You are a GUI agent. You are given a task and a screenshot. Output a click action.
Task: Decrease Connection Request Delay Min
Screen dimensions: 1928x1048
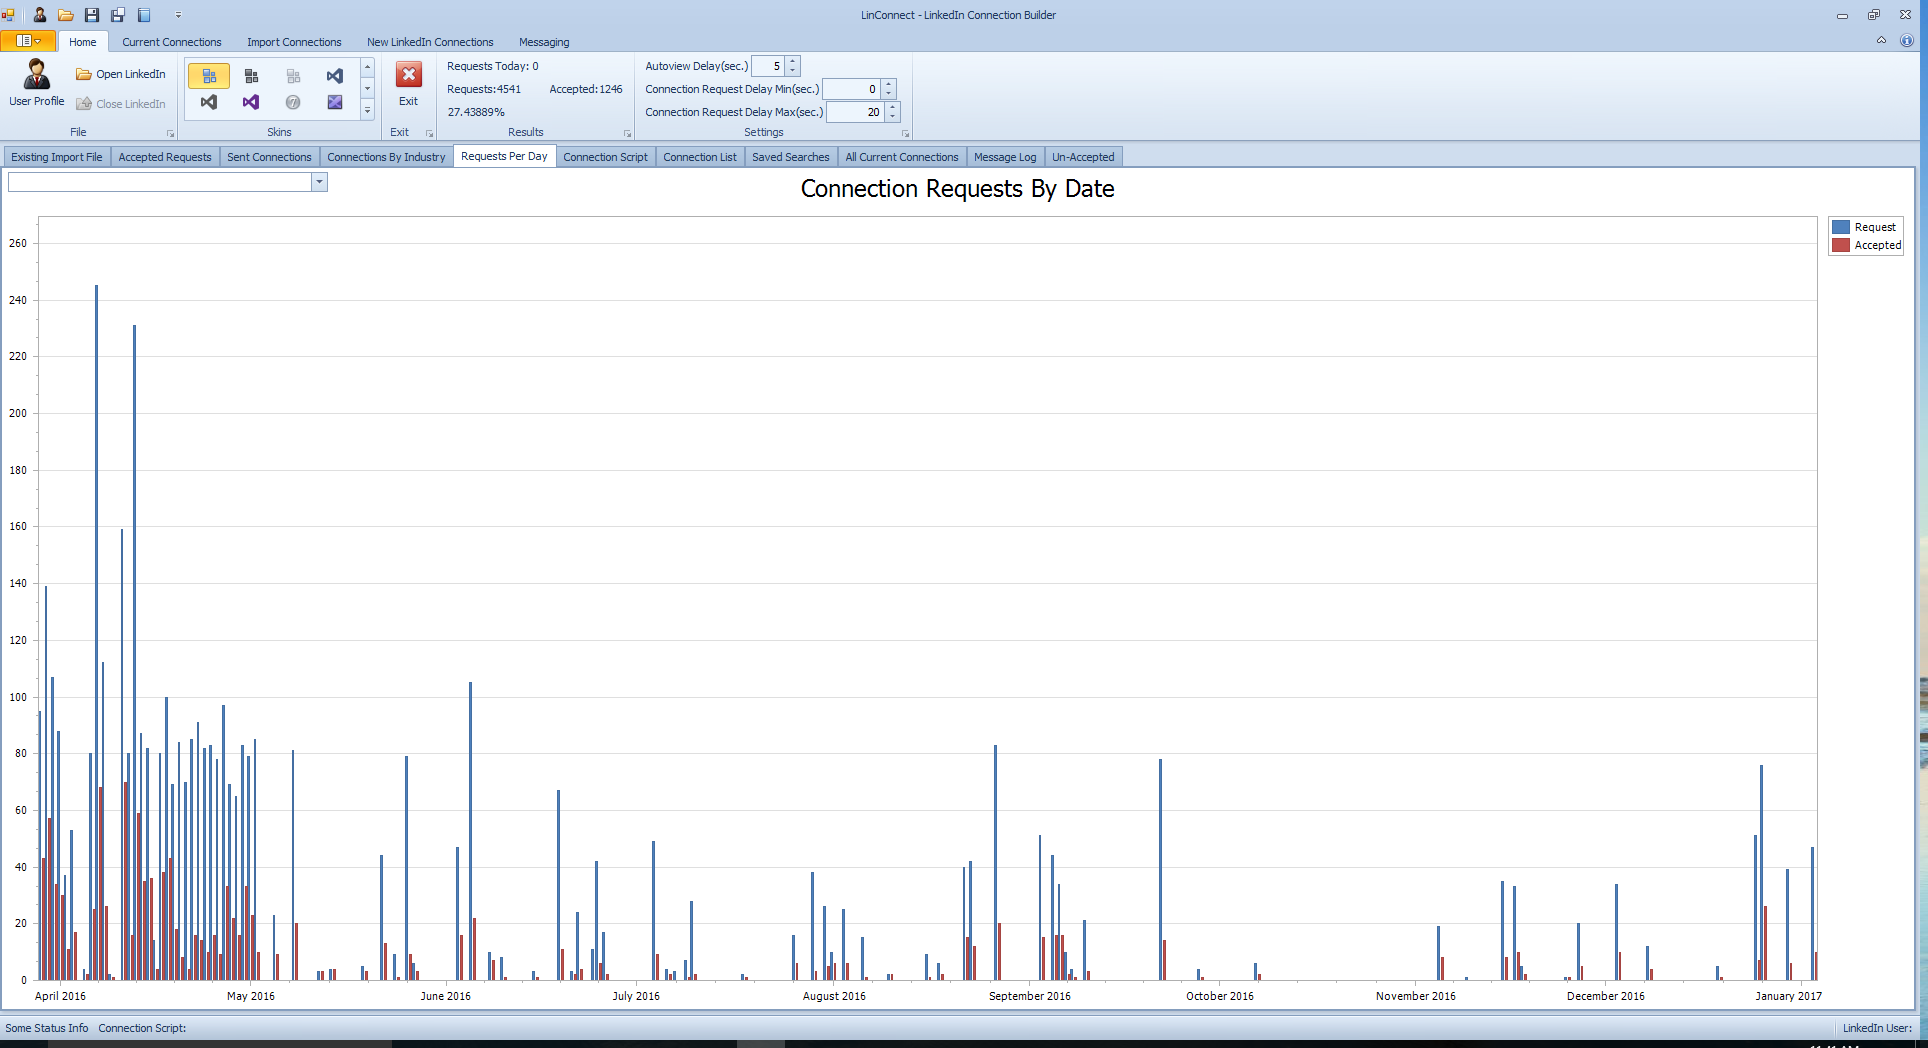coord(889,94)
